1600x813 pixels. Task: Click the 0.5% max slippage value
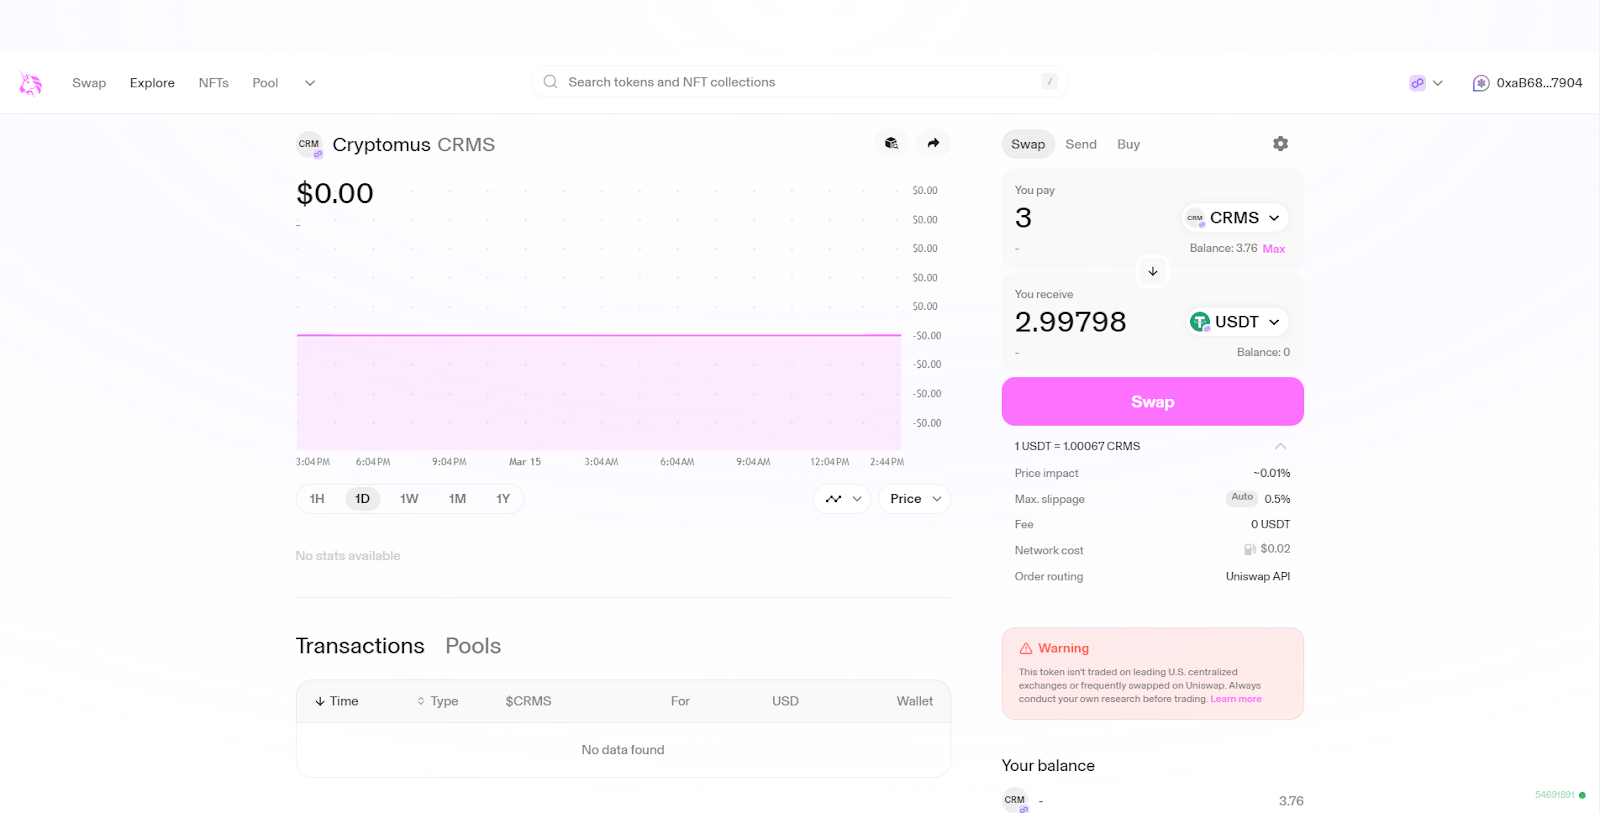1277,499
